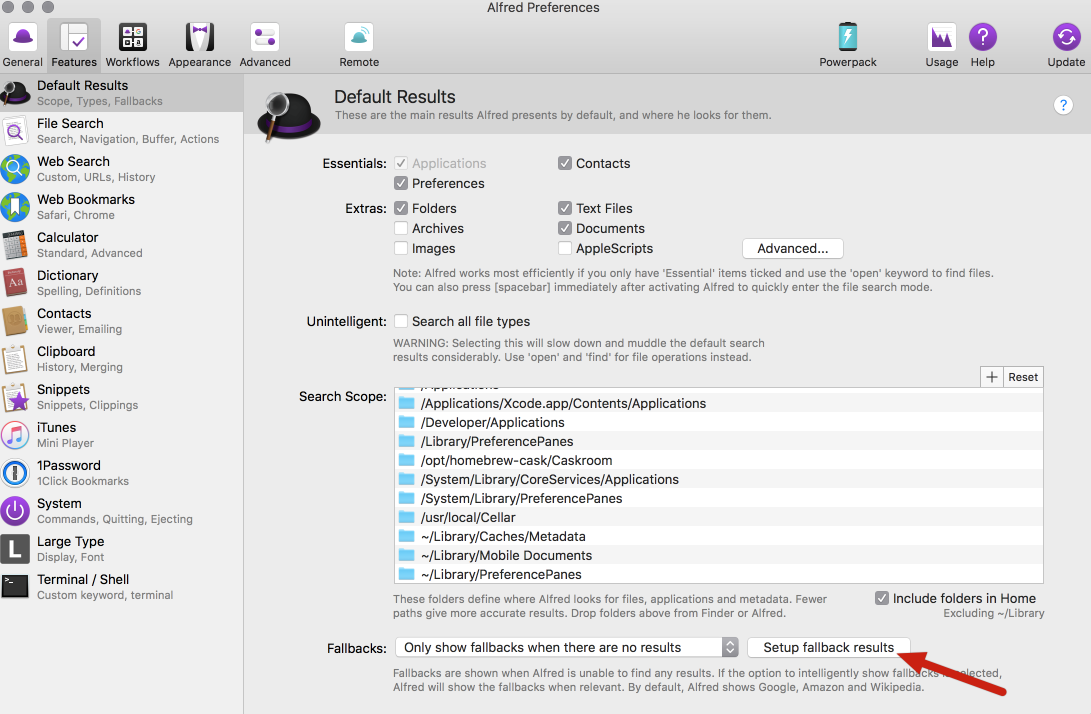The image size is (1091, 714).
Task: Click the Update toolbar icon
Action: pyautogui.click(x=1066, y=38)
